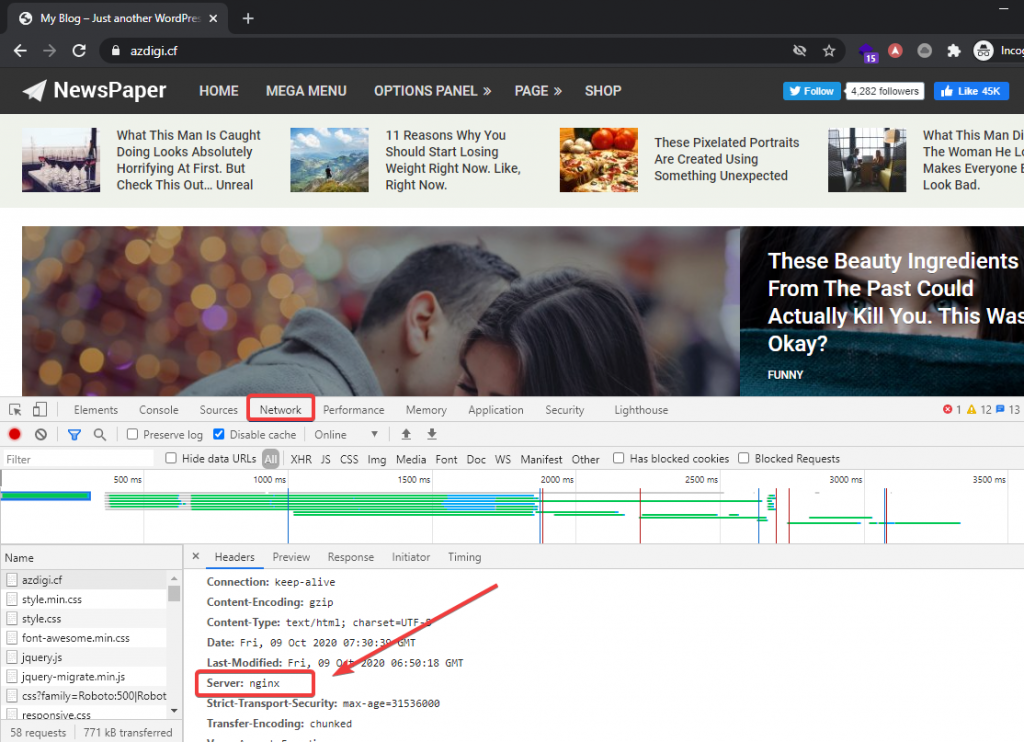
Task: Close the request details pane
Action: point(195,556)
